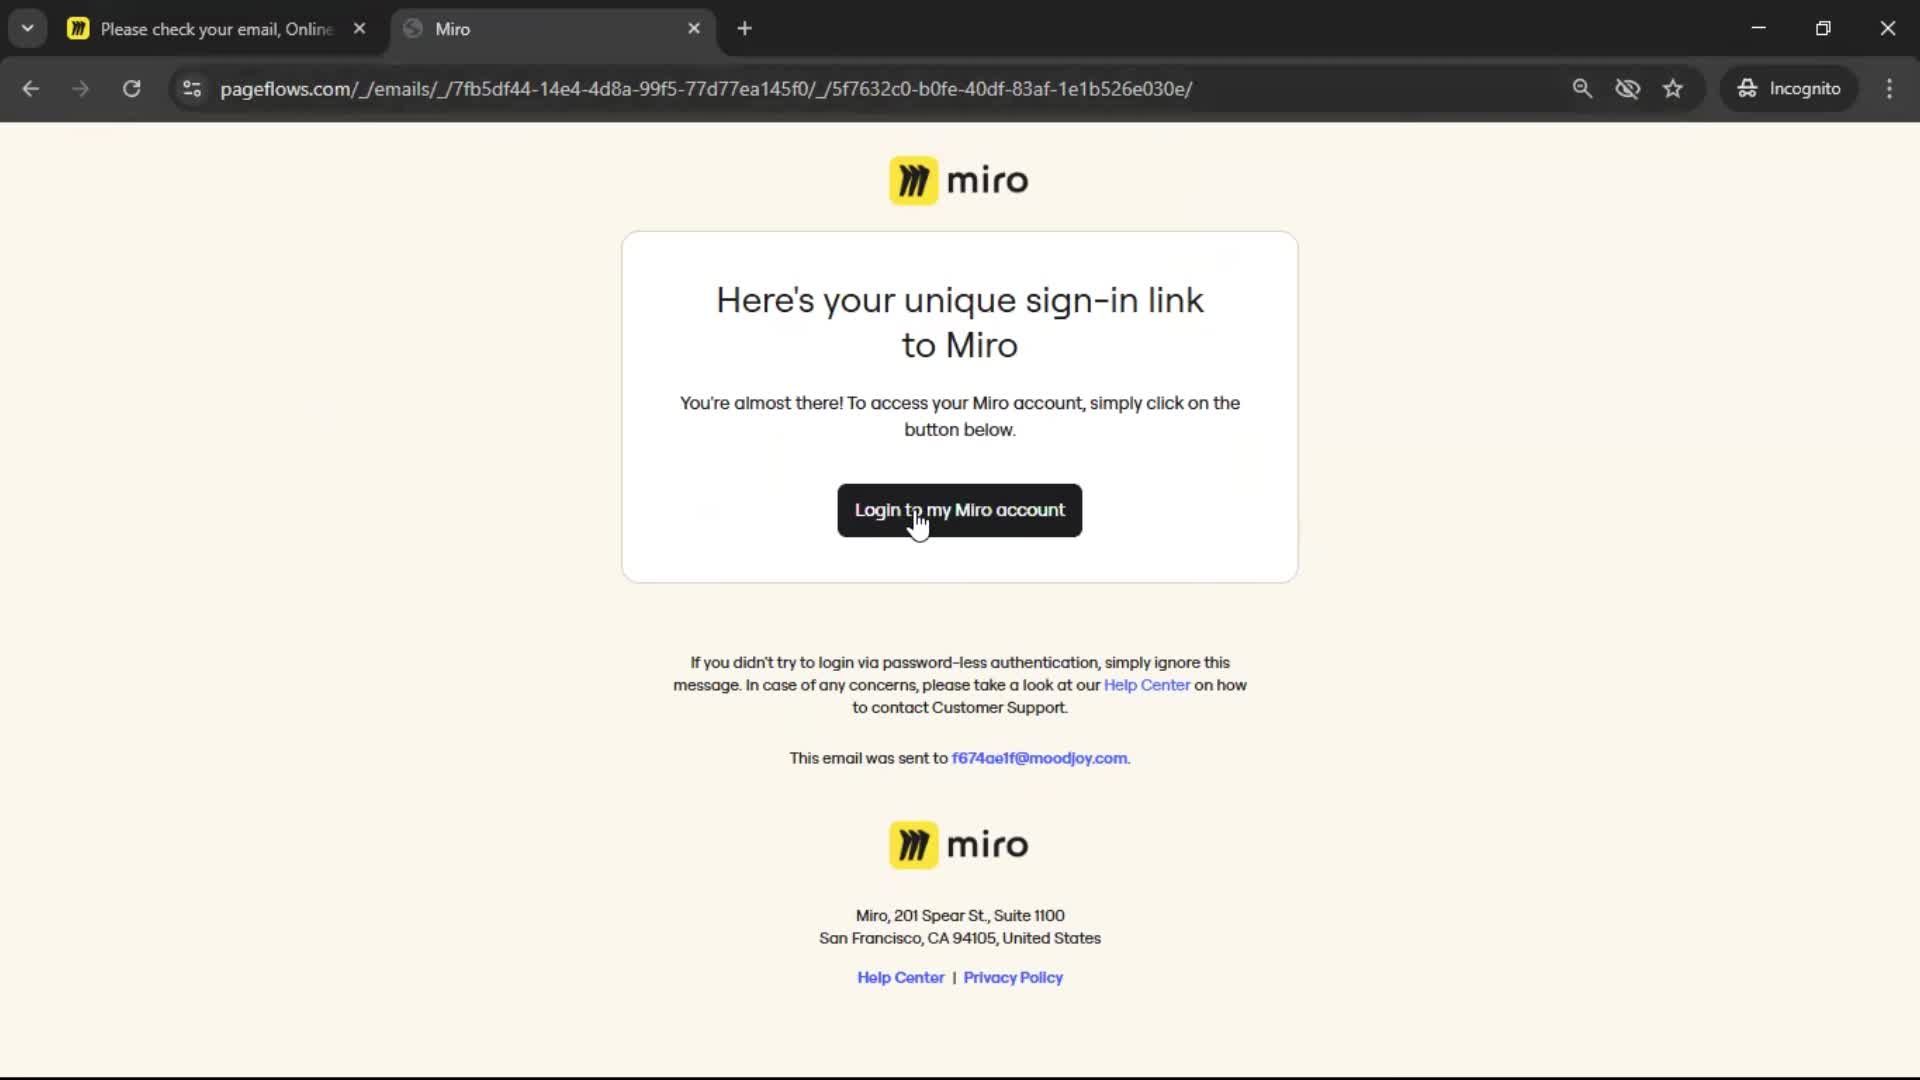The image size is (1920, 1080).
Task: Expand the tab search dropdown arrow
Action: click(x=28, y=28)
